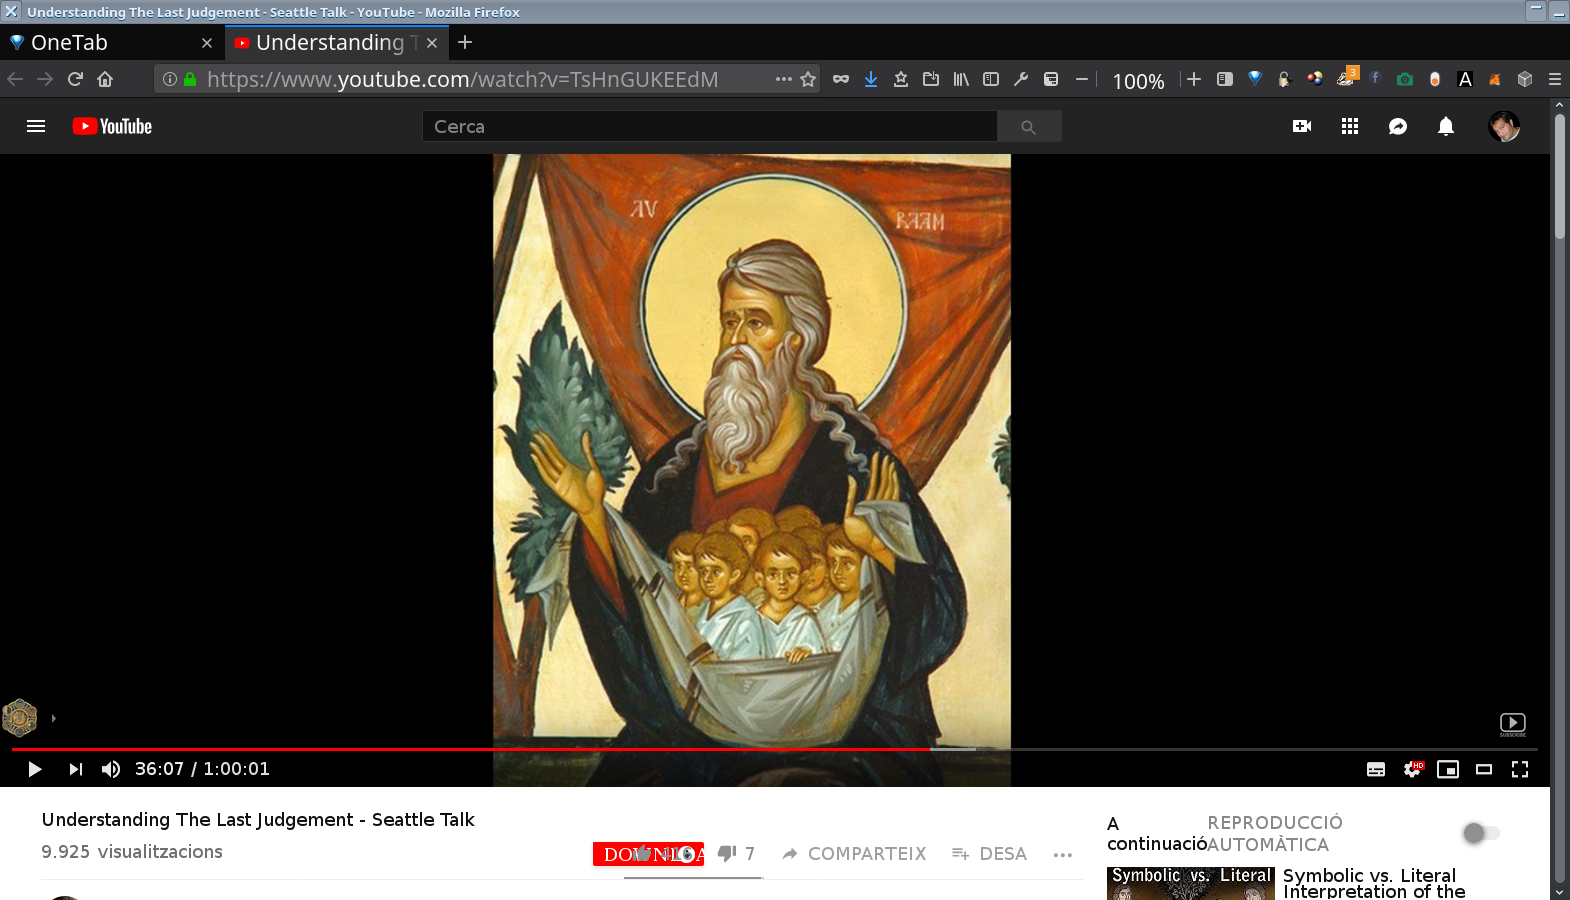Go back in browser history
The width and height of the screenshot is (1570, 900).
click(x=15, y=79)
